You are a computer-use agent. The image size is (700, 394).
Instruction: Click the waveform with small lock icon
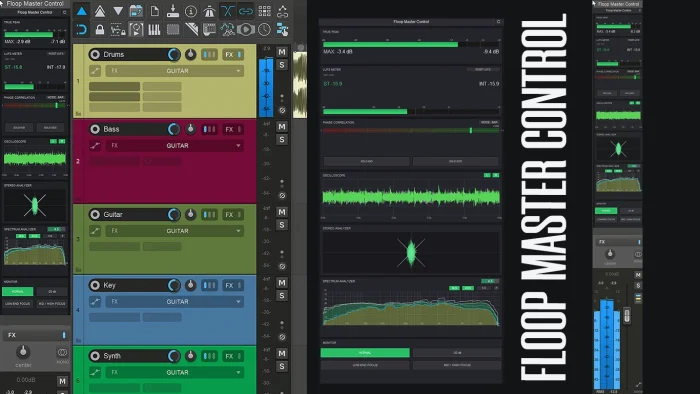coord(118,30)
